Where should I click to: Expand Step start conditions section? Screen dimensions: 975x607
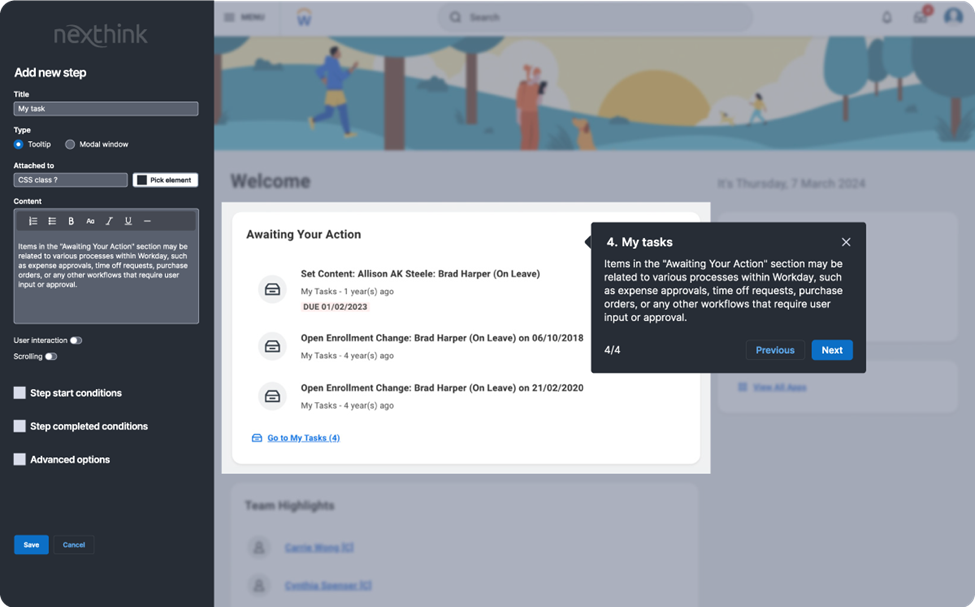click(20, 393)
